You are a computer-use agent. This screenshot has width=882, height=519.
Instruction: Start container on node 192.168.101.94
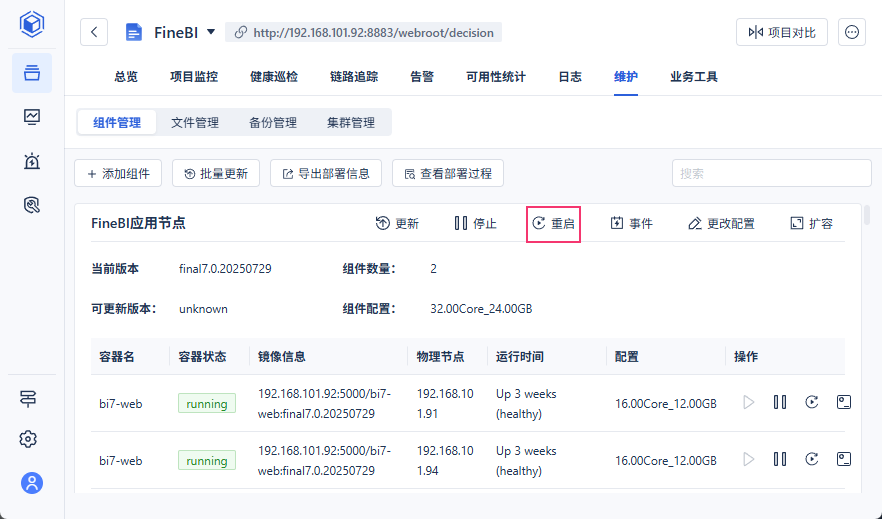(x=748, y=459)
